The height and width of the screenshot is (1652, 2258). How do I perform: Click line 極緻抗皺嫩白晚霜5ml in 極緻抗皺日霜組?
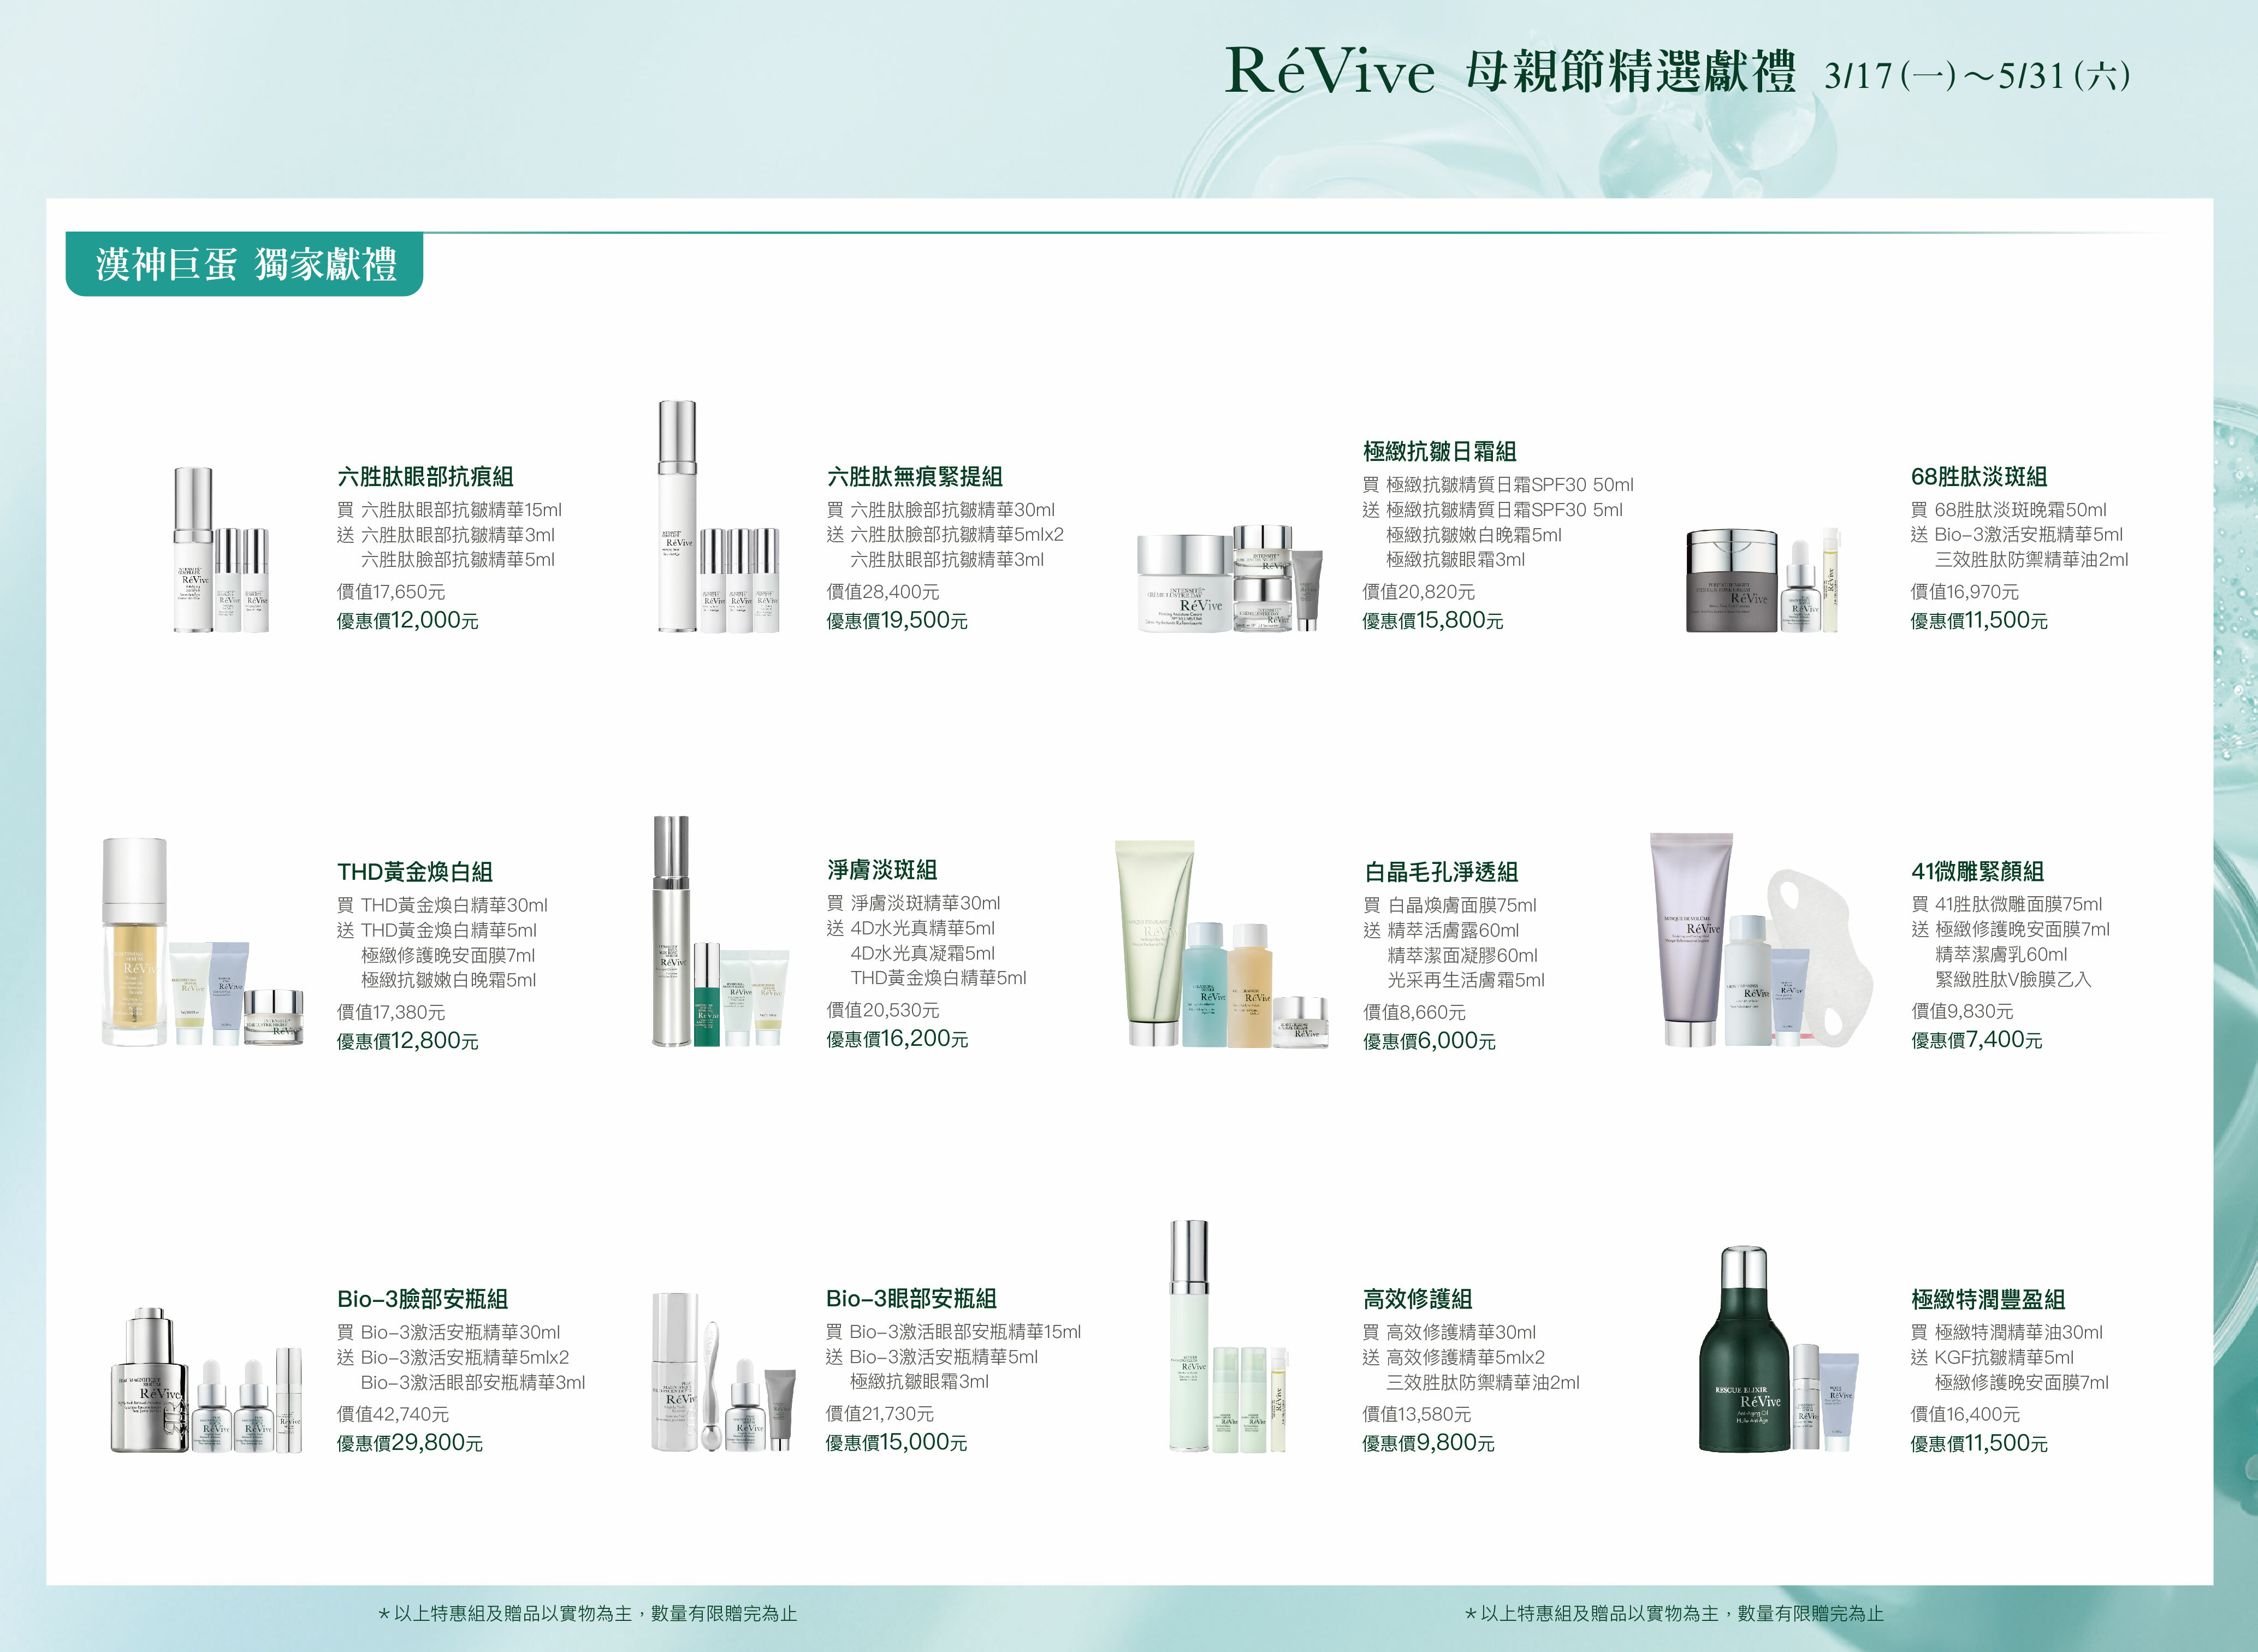click(x=1474, y=535)
